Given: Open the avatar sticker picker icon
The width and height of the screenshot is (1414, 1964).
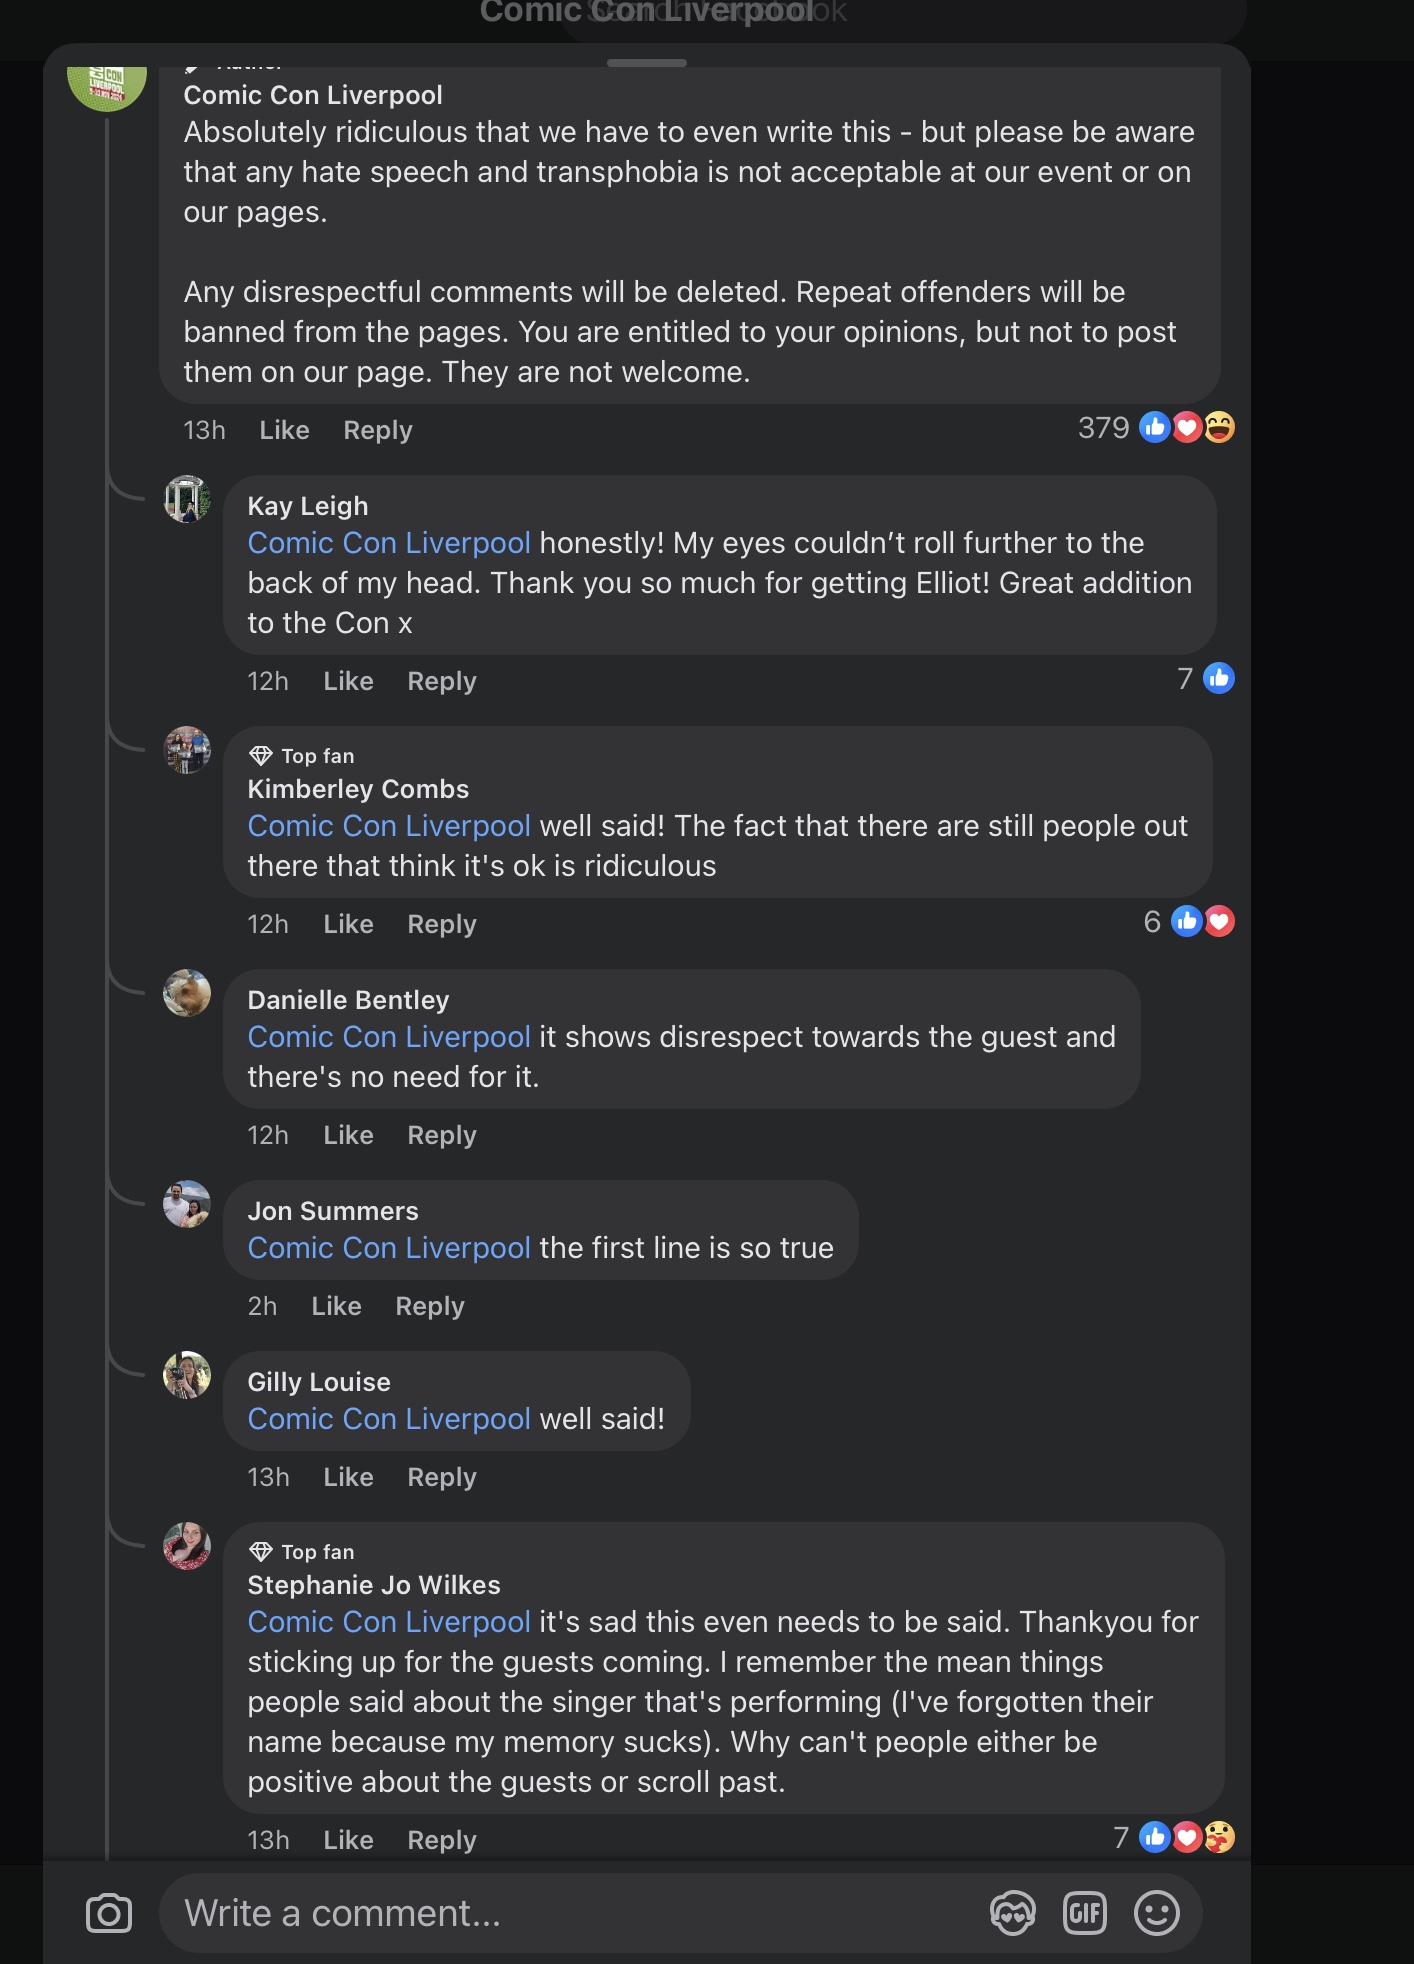Looking at the screenshot, I should coord(1013,1914).
